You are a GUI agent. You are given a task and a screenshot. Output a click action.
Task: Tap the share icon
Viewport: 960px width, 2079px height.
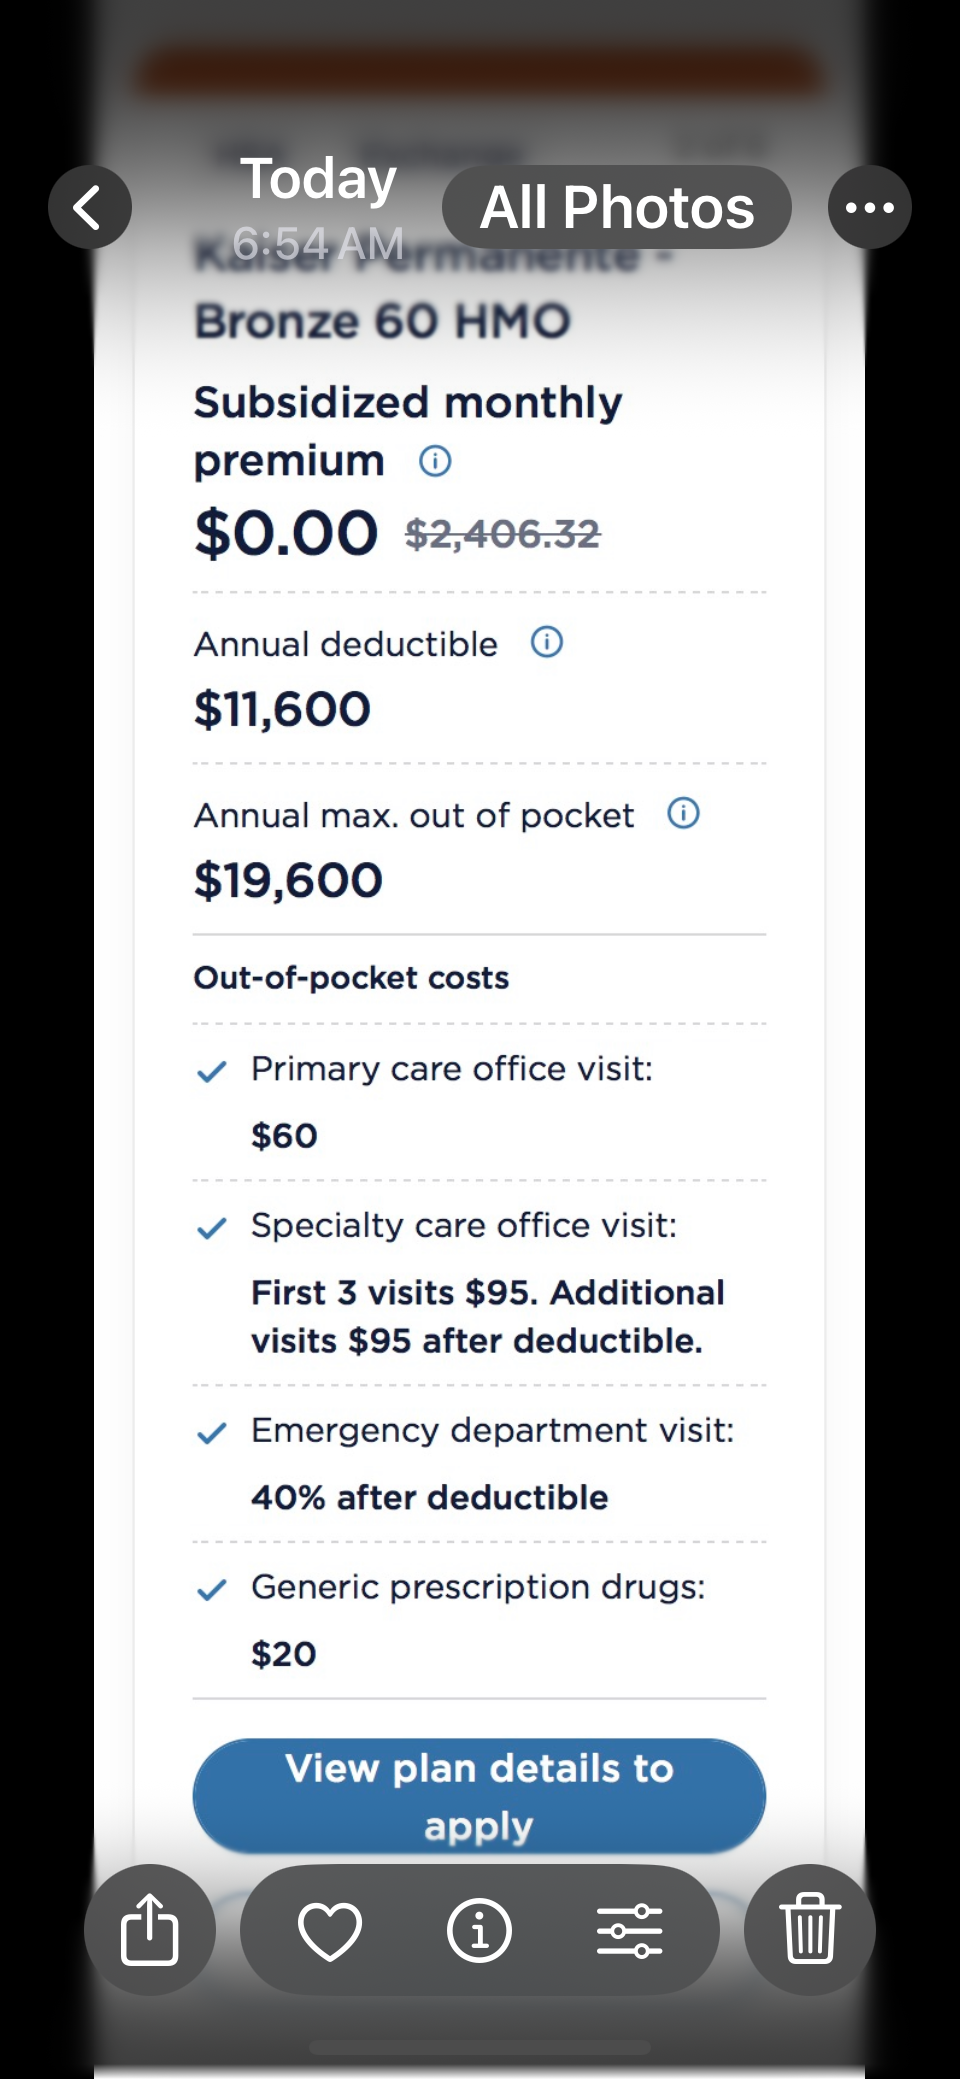(150, 1929)
